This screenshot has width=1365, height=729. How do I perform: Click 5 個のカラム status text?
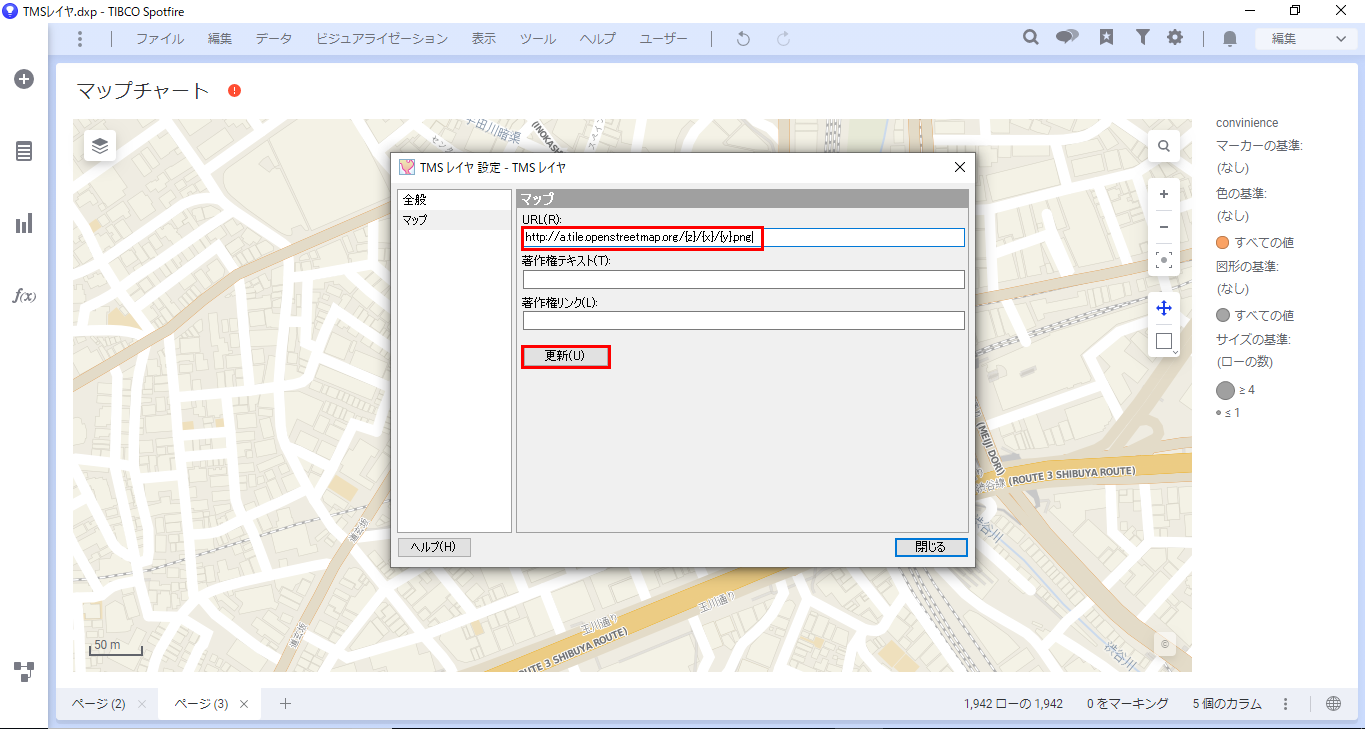tap(1227, 704)
